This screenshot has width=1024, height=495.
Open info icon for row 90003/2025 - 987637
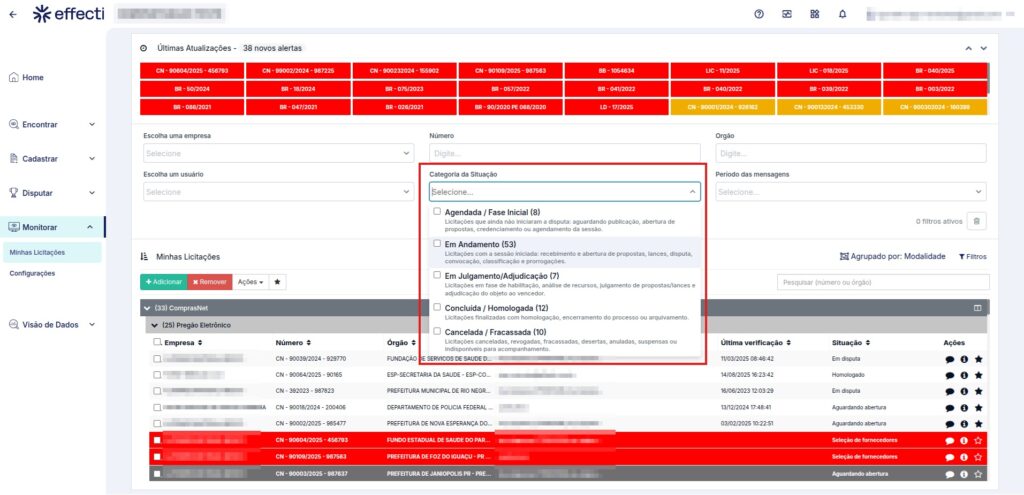(x=964, y=474)
